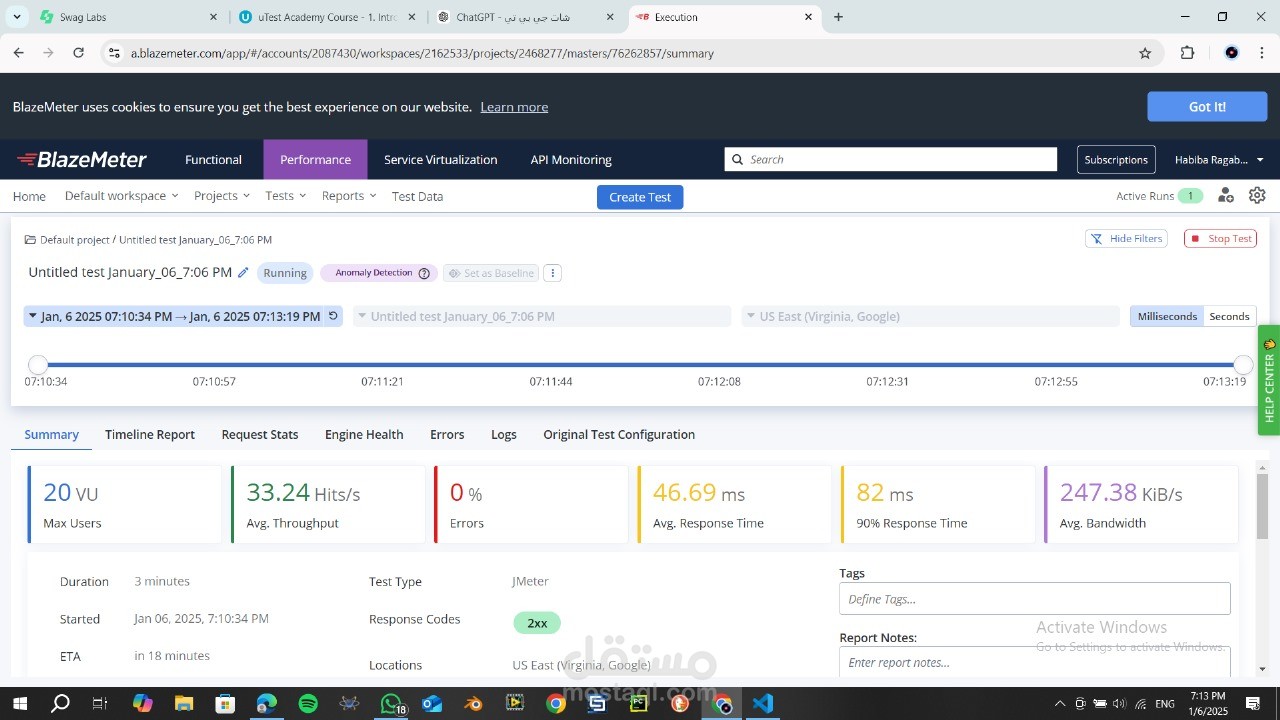Open Blender from the taskbar
Image resolution: width=1280 pixels, height=720 pixels.
click(473, 703)
